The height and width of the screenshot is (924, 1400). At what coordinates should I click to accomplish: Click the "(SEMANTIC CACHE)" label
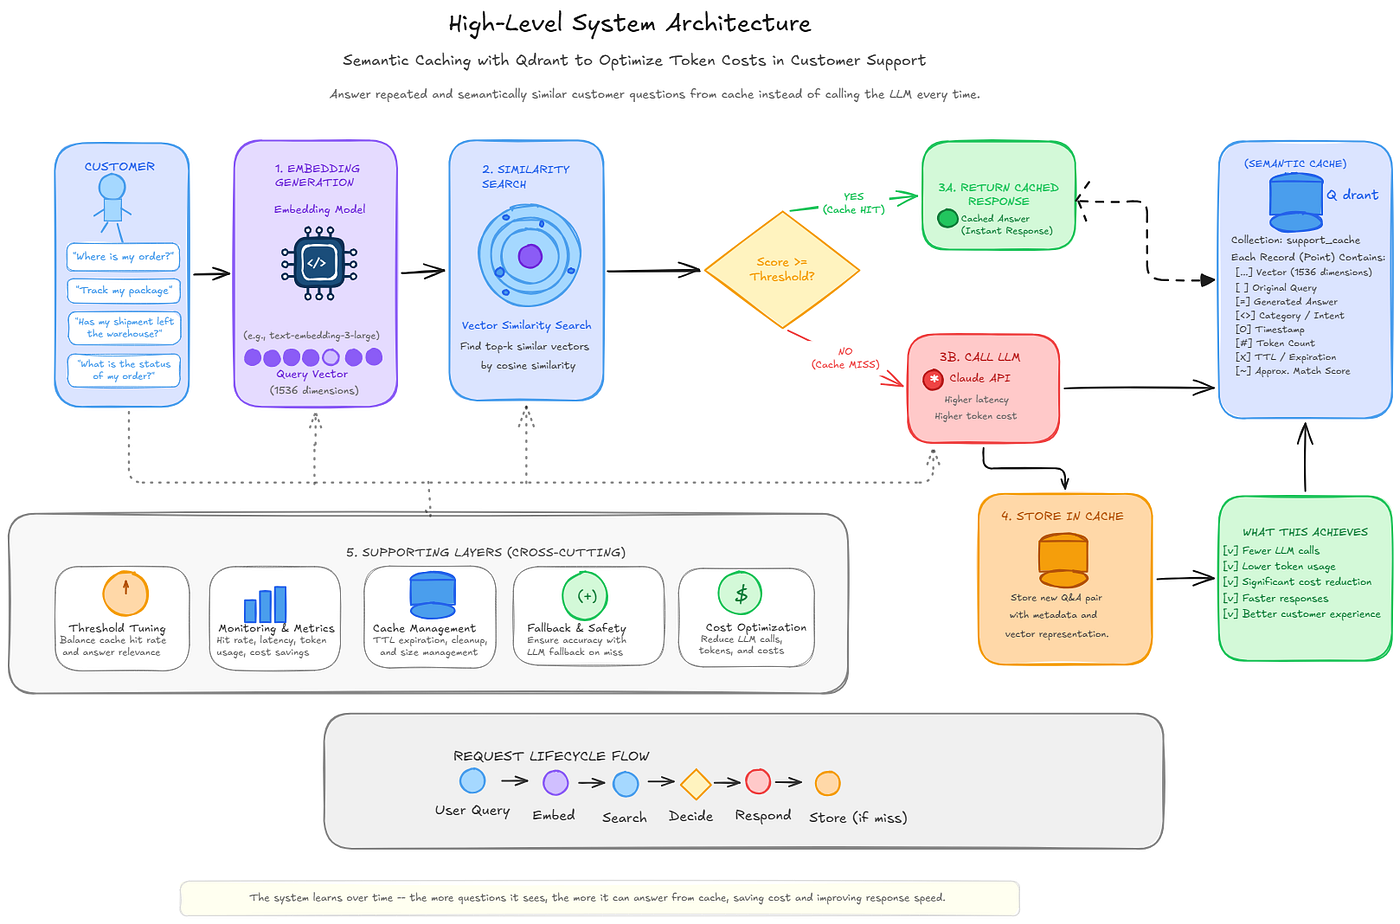[x=1295, y=163]
